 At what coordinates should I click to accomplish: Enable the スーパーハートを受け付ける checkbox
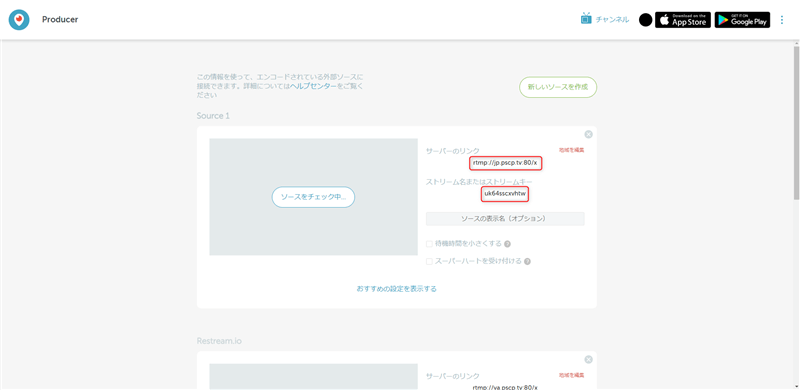pyautogui.click(x=430, y=261)
